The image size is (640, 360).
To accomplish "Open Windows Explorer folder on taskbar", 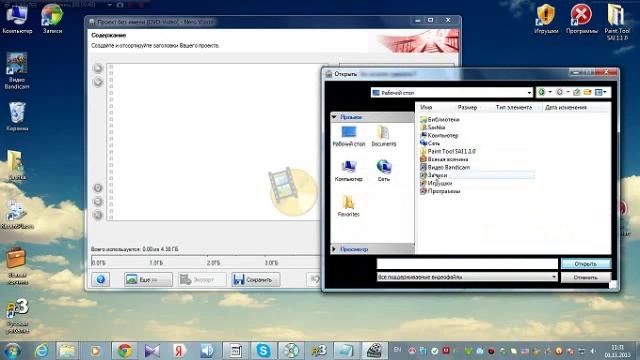I will tap(67, 351).
